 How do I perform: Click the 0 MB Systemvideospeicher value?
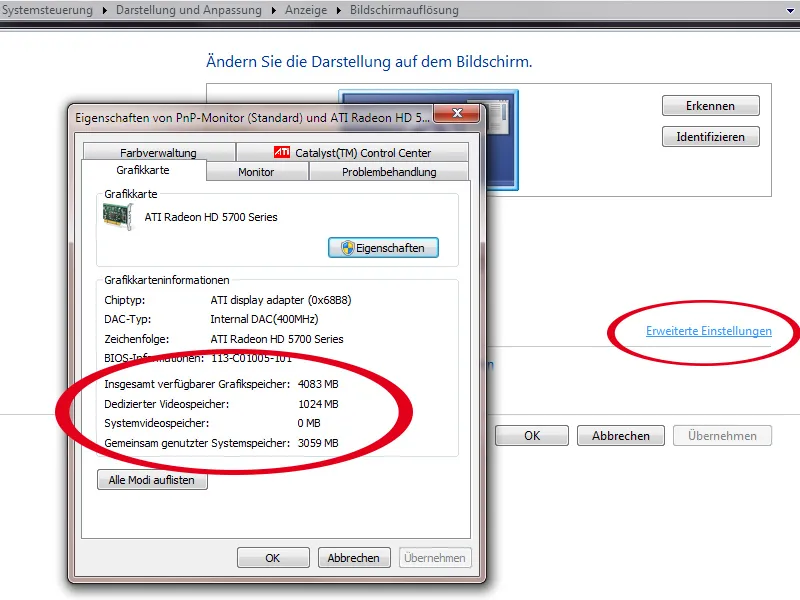coord(309,423)
